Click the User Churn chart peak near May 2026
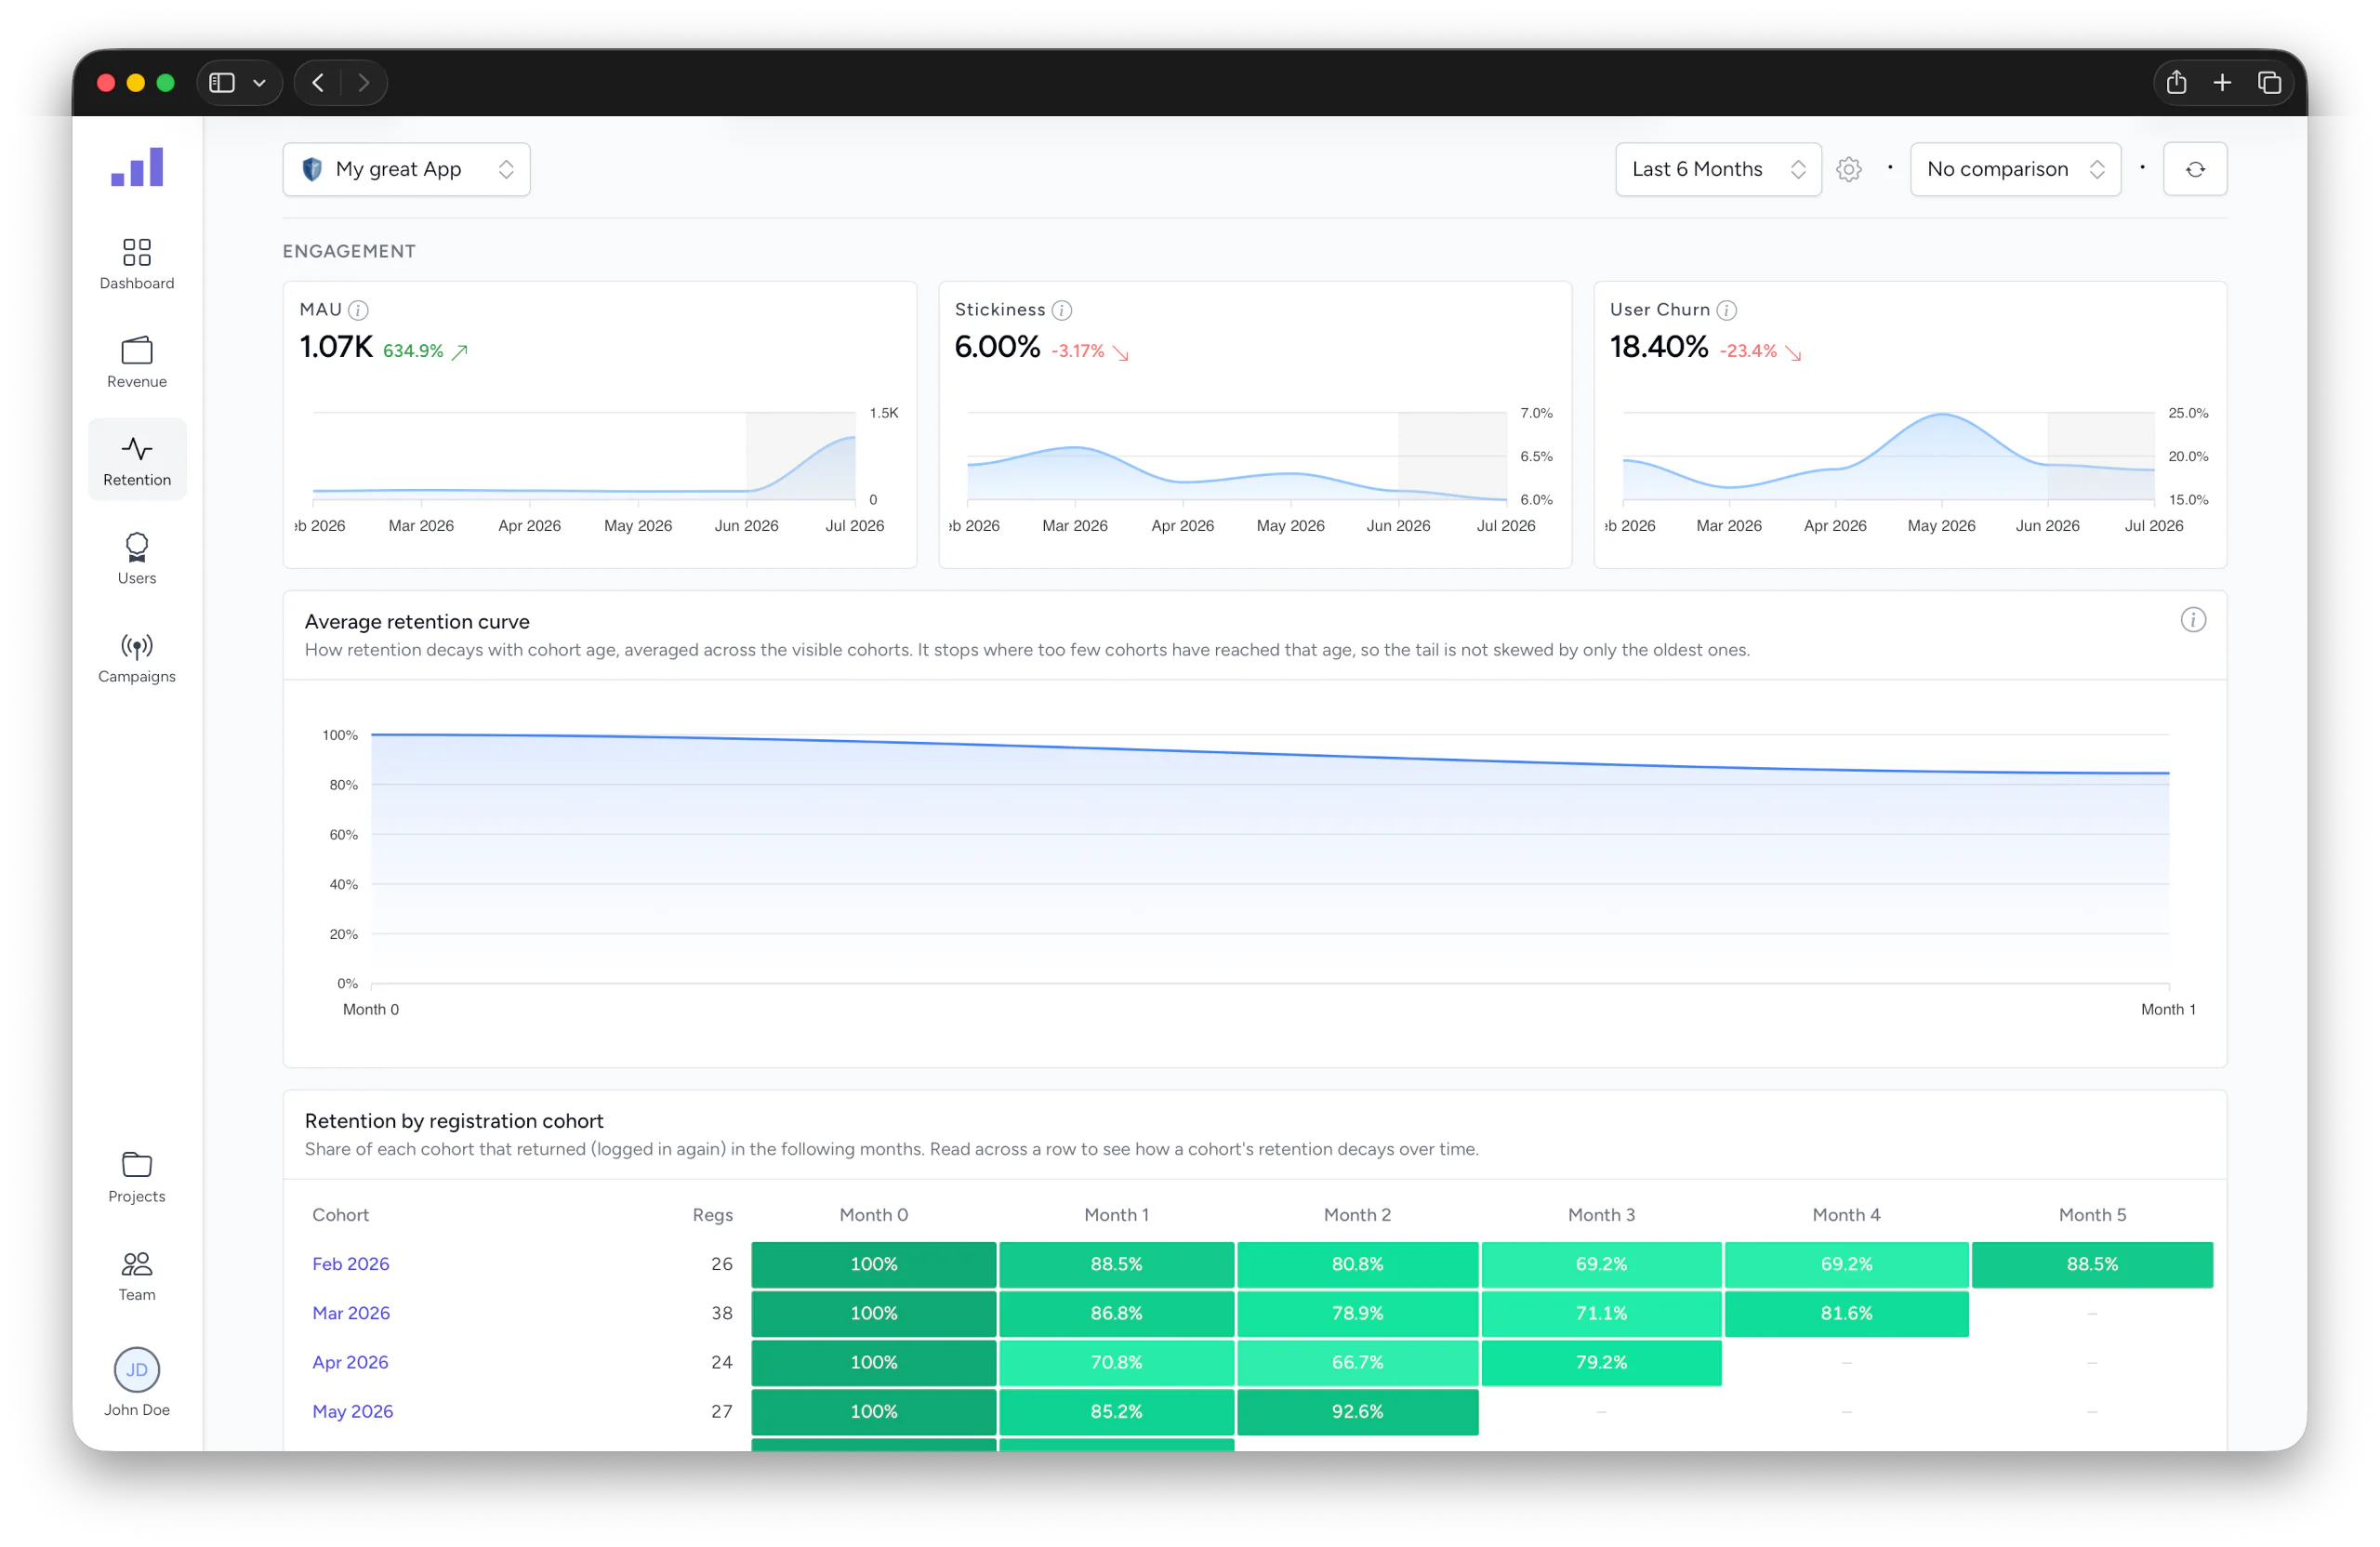2380x1547 pixels. pyautogui.click(x=1941, y=414)
